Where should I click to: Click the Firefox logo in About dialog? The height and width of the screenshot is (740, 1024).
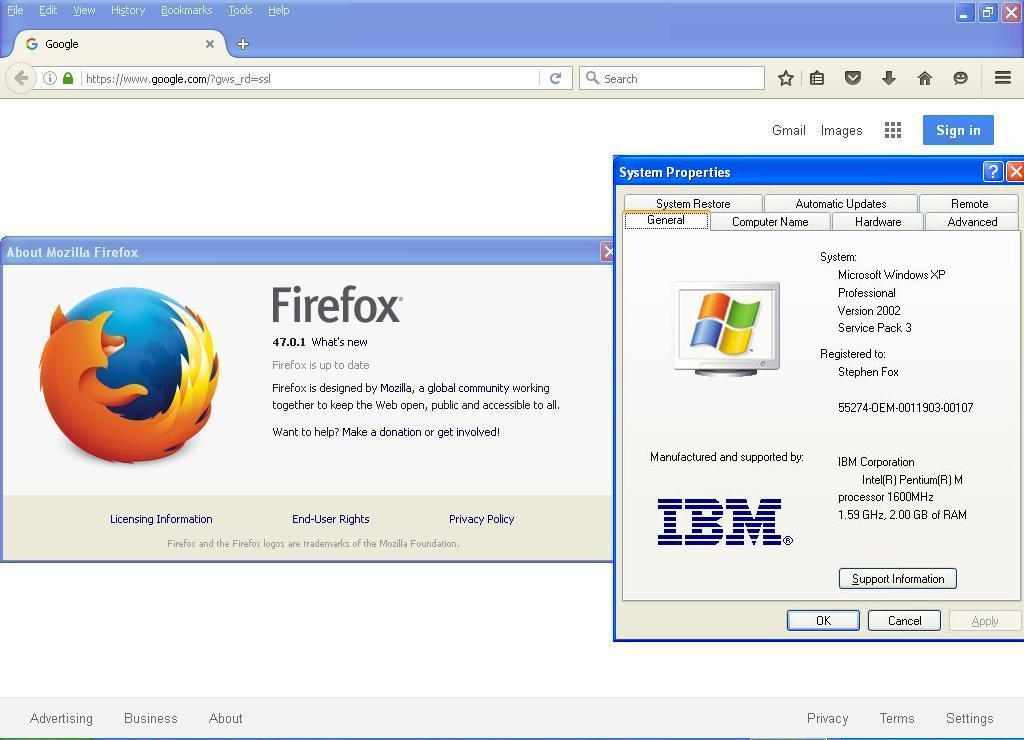129,376
